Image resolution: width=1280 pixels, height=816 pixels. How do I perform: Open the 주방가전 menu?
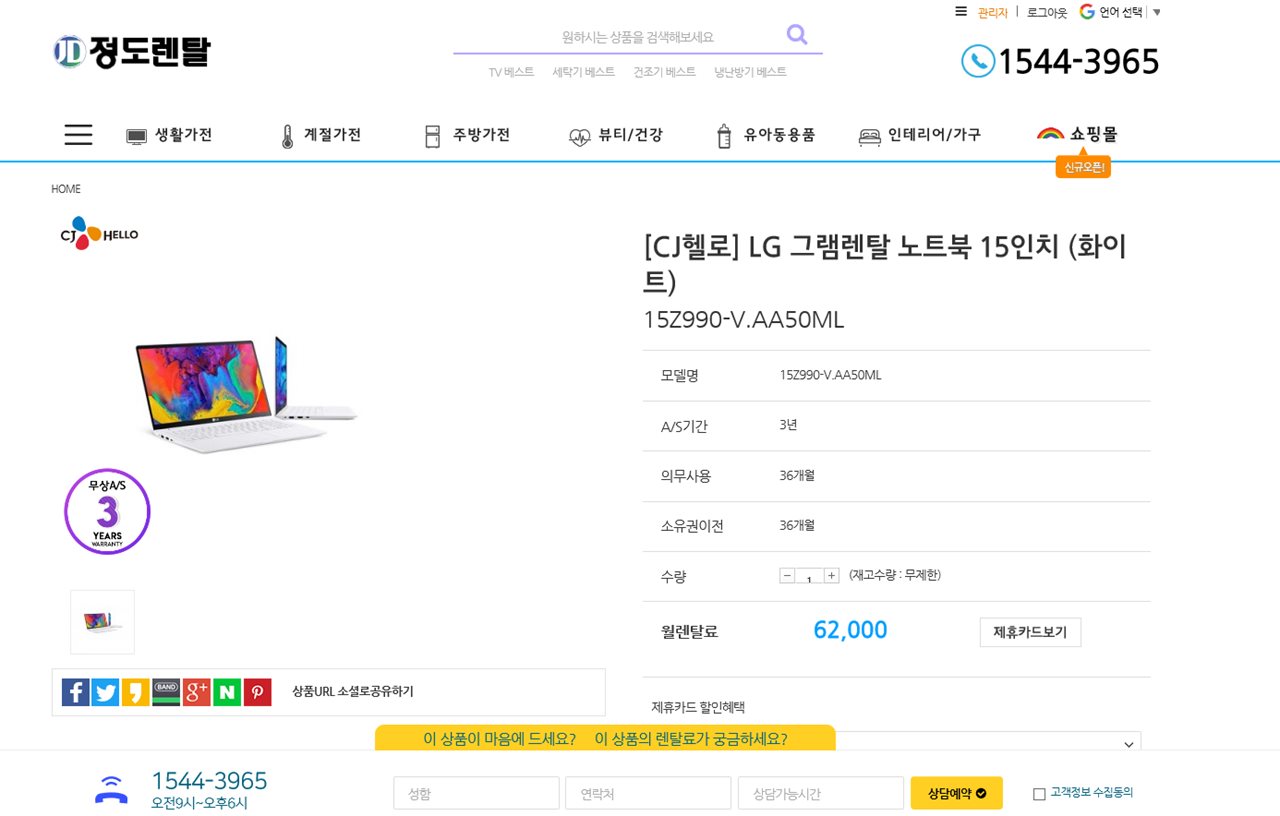coord(468,135)
